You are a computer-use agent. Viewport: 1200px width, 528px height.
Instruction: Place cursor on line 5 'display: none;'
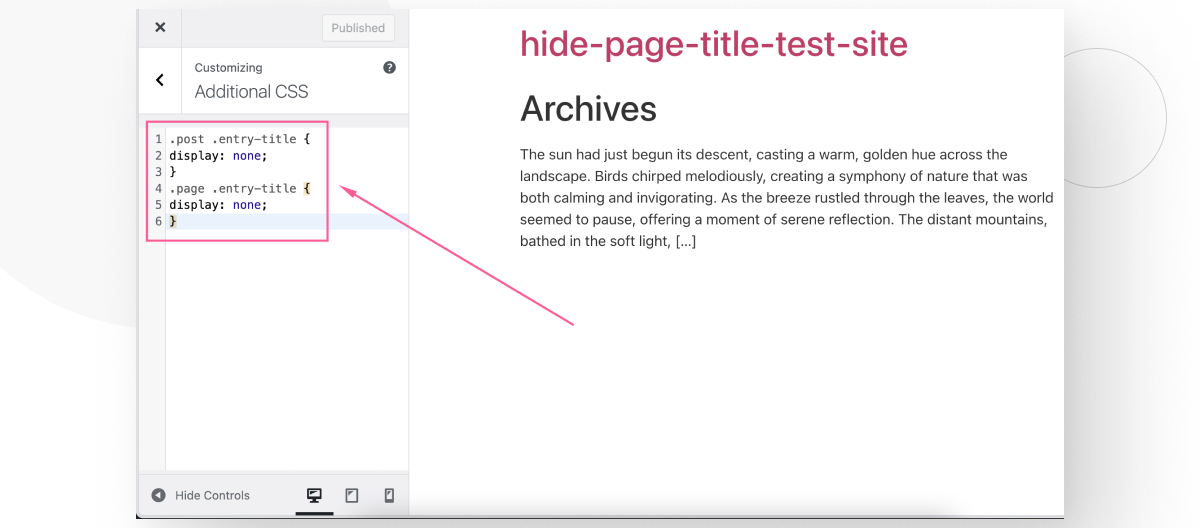pos(218,204)
